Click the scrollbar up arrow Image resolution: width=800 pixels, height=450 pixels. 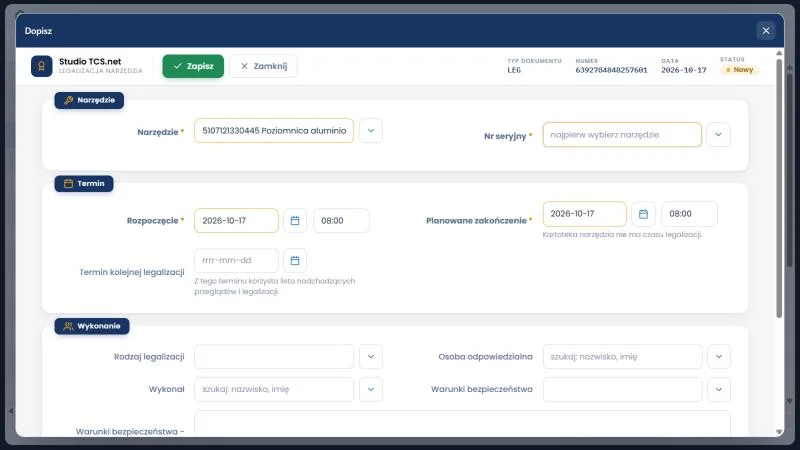click(779, 53)
